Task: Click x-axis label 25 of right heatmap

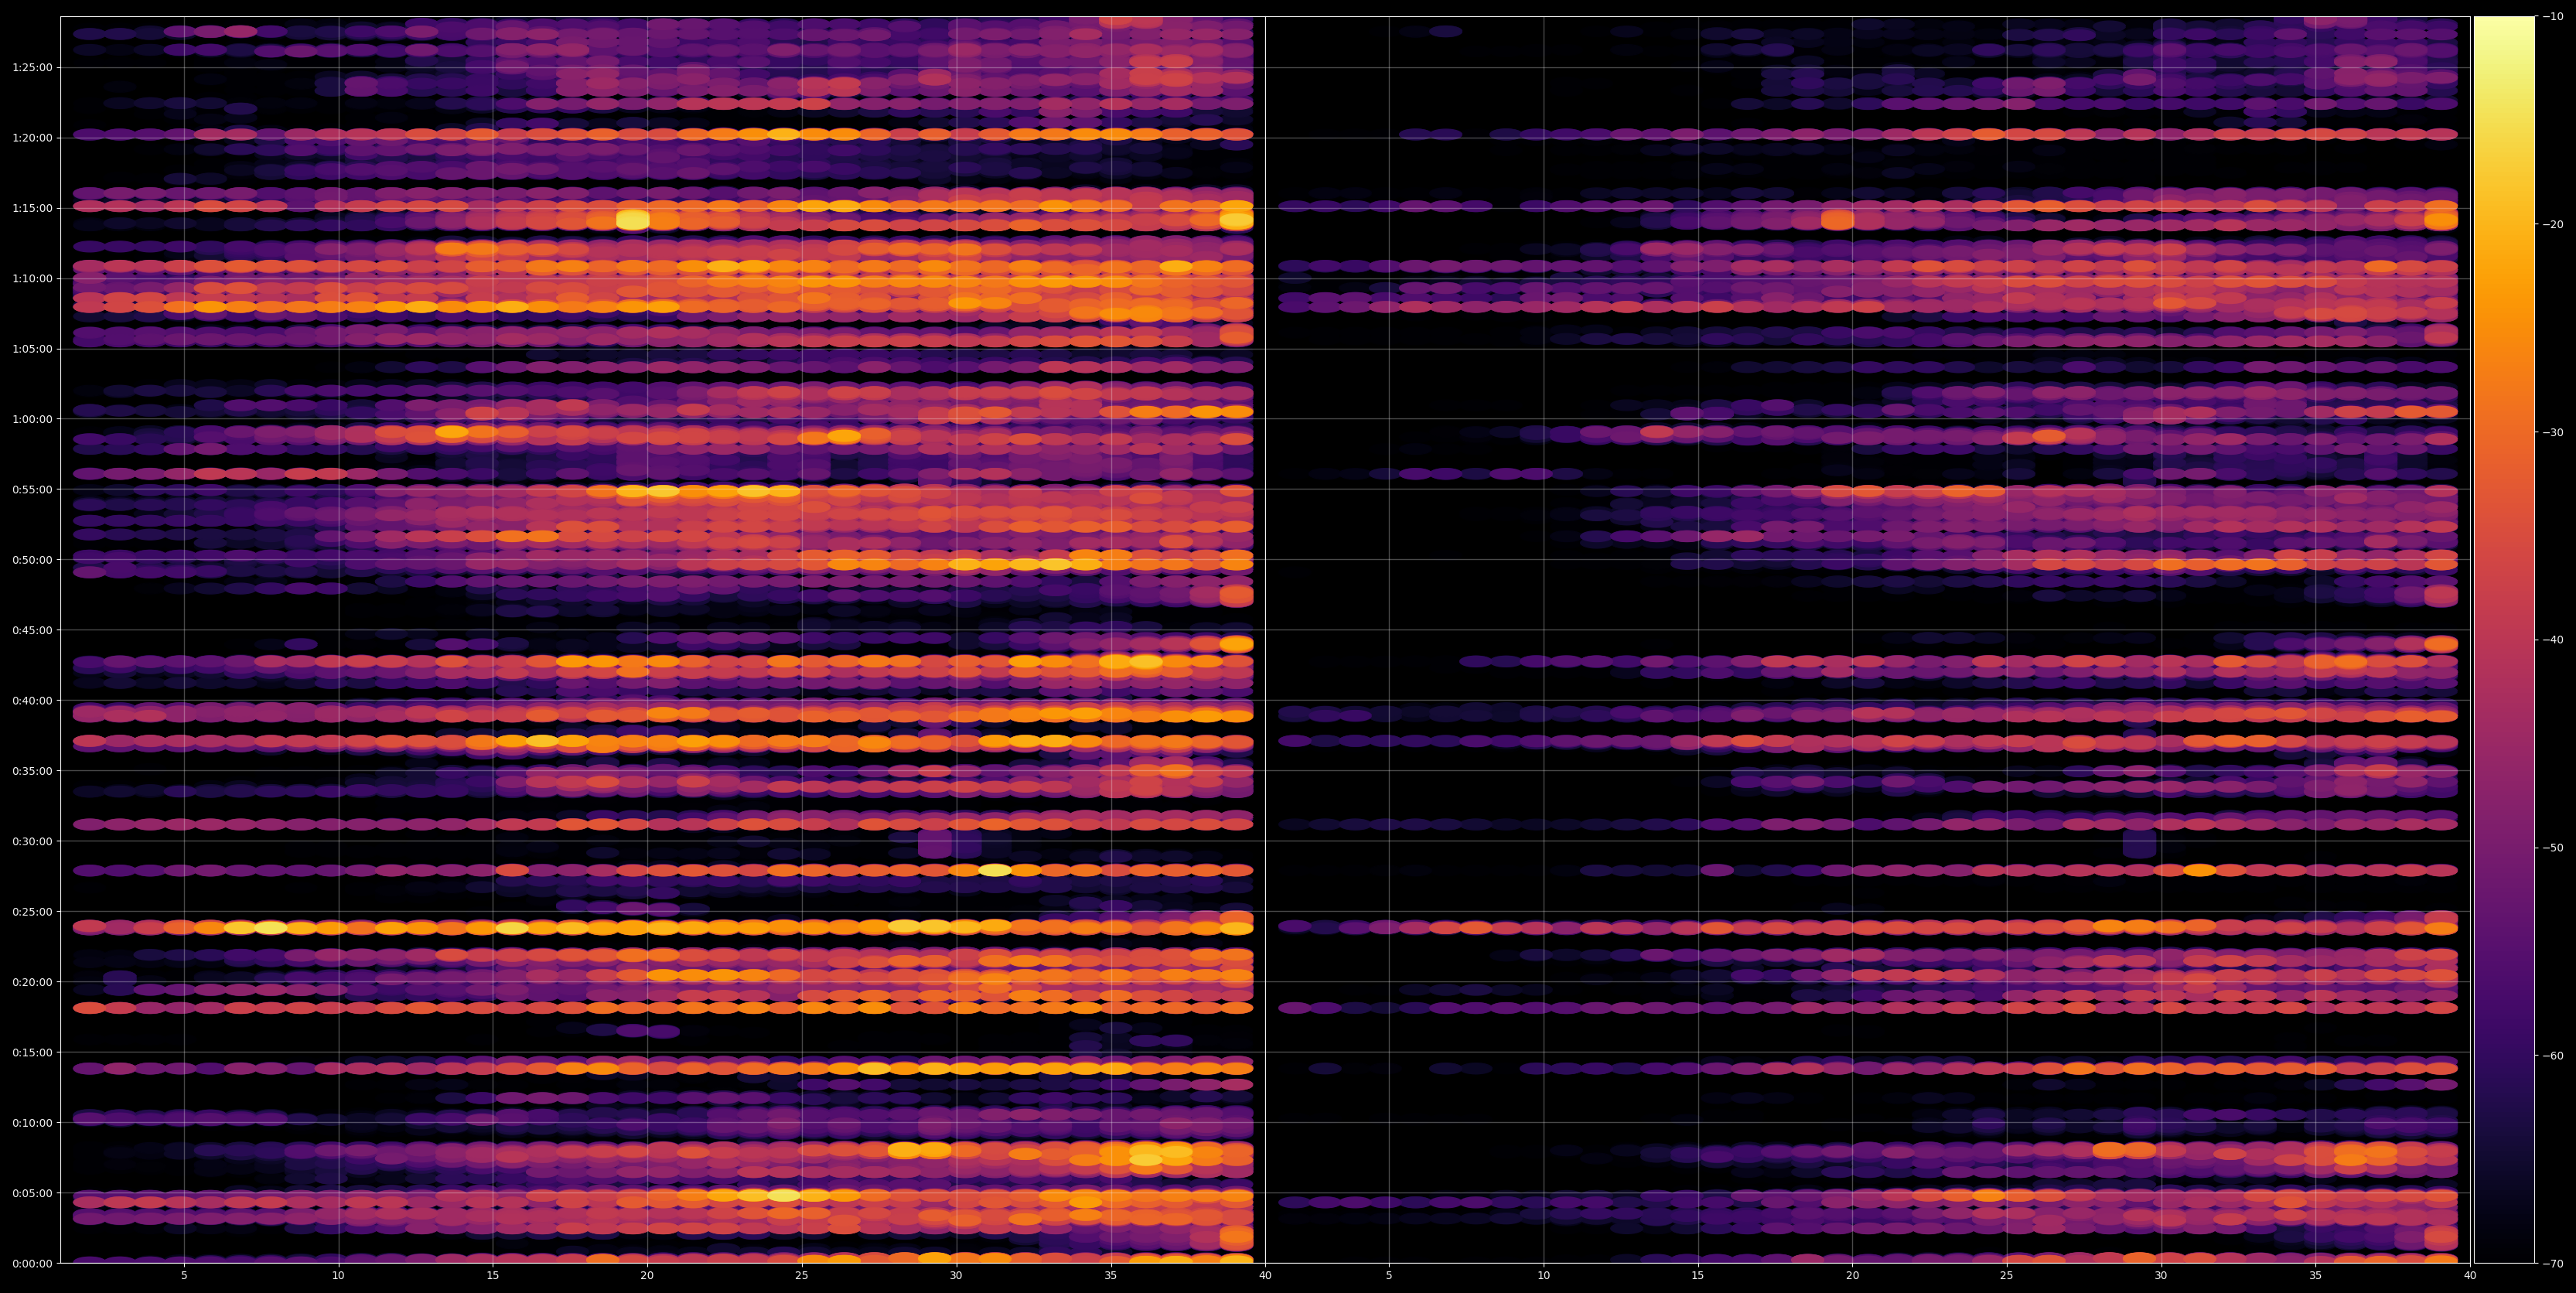Action: (2007, 1276)
